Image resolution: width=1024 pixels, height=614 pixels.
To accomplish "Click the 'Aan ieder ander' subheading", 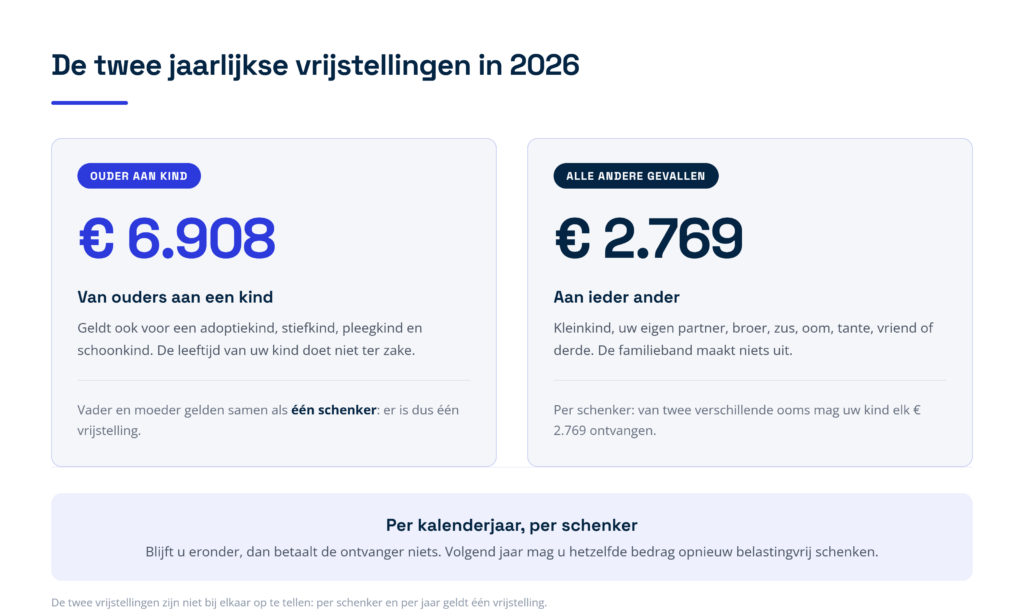I will (616, 297).
